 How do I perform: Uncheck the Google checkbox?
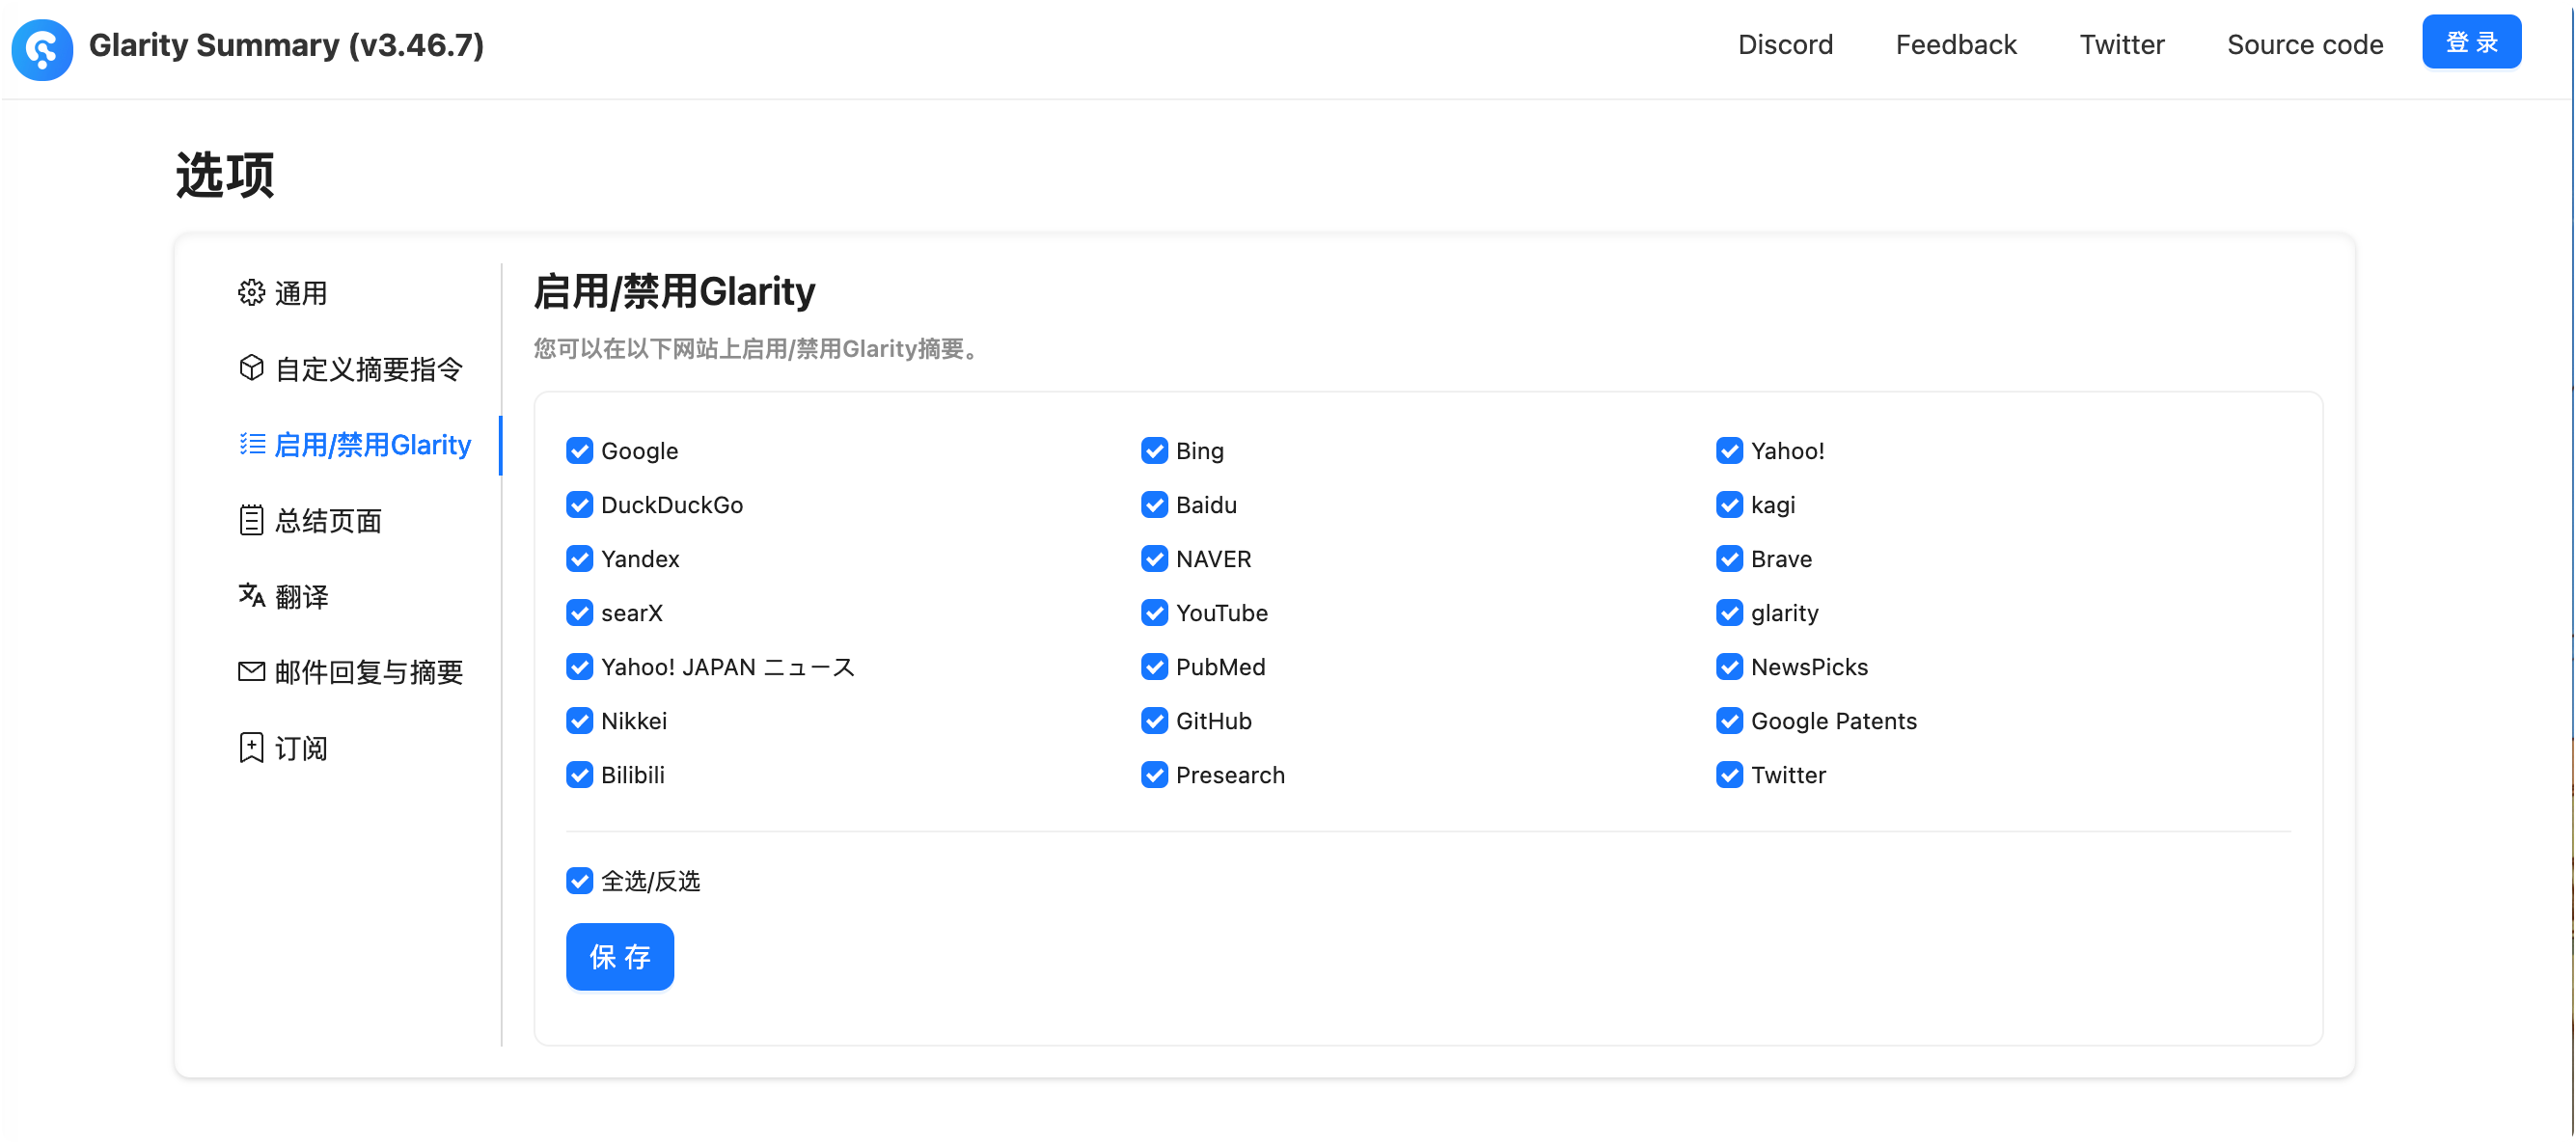(579, 451)
